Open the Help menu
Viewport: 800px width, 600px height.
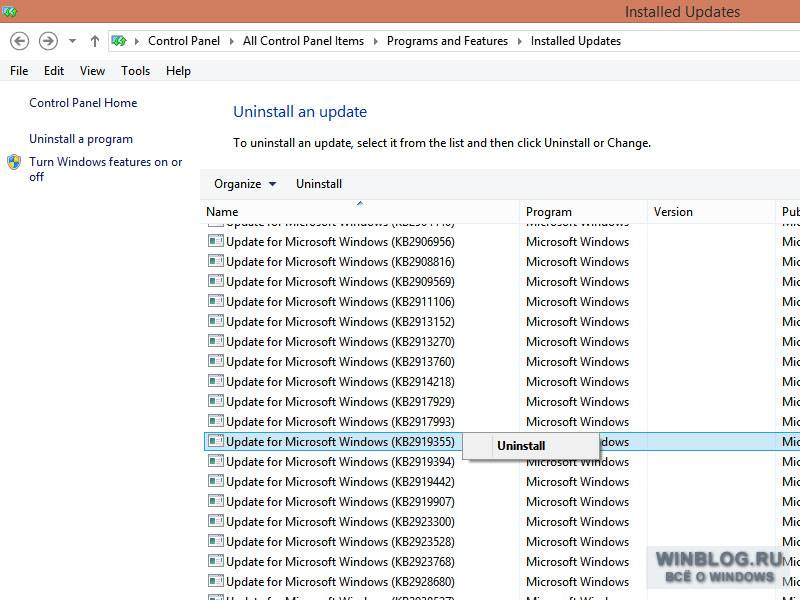click(178, 71)
